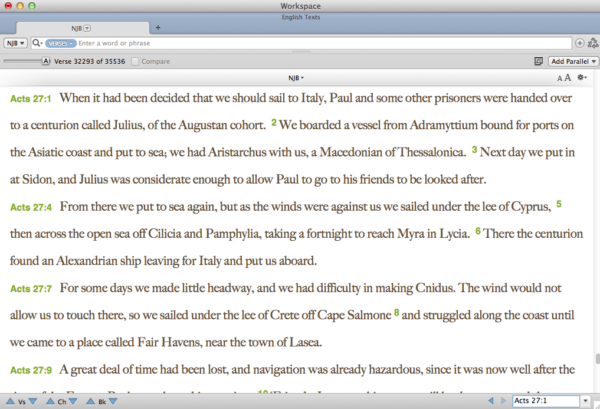Click the 'English Texts' workspace zone title

301,17
